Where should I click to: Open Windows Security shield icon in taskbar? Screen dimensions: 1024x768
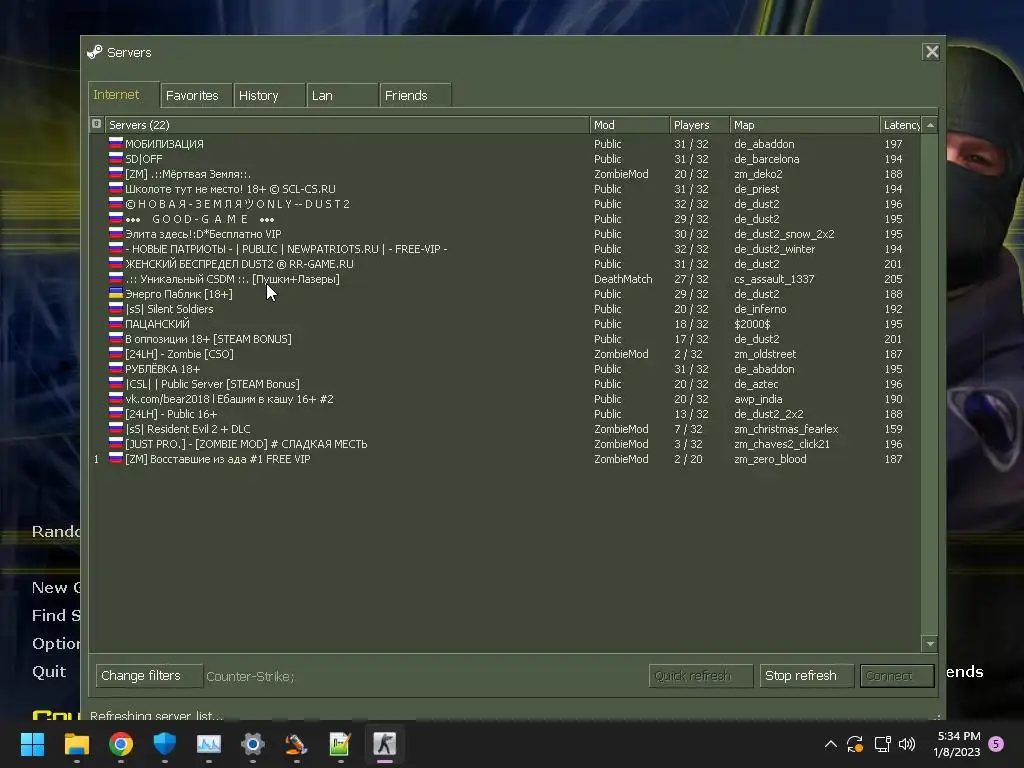coord(165,744)
